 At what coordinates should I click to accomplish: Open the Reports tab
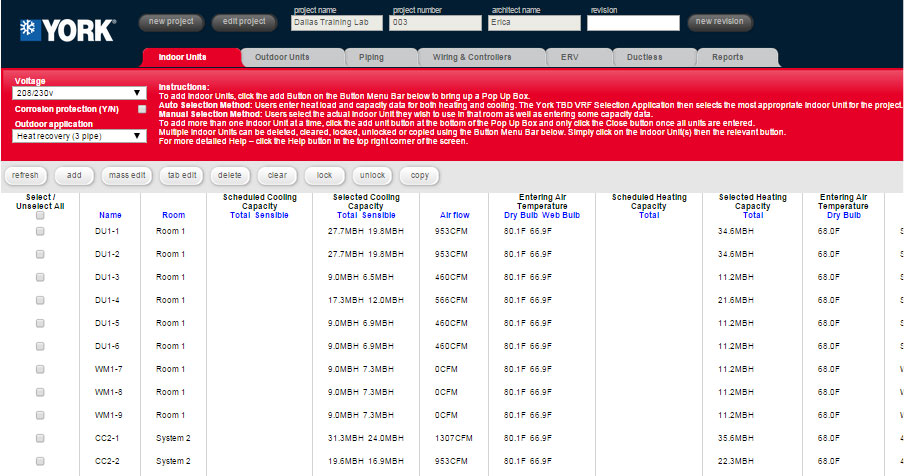[x=727, y=57]
